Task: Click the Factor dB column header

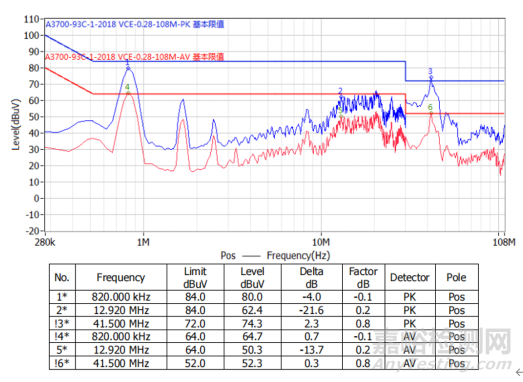Action: coord(363,277)
